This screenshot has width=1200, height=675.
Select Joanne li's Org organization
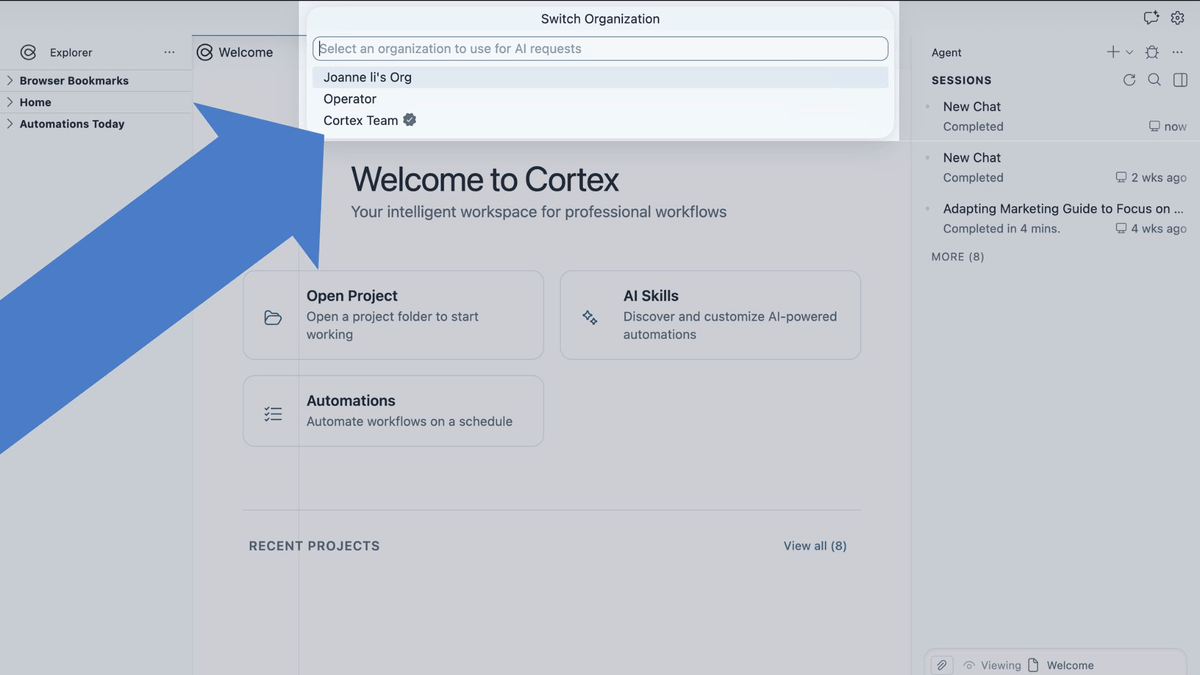(600, 77)
